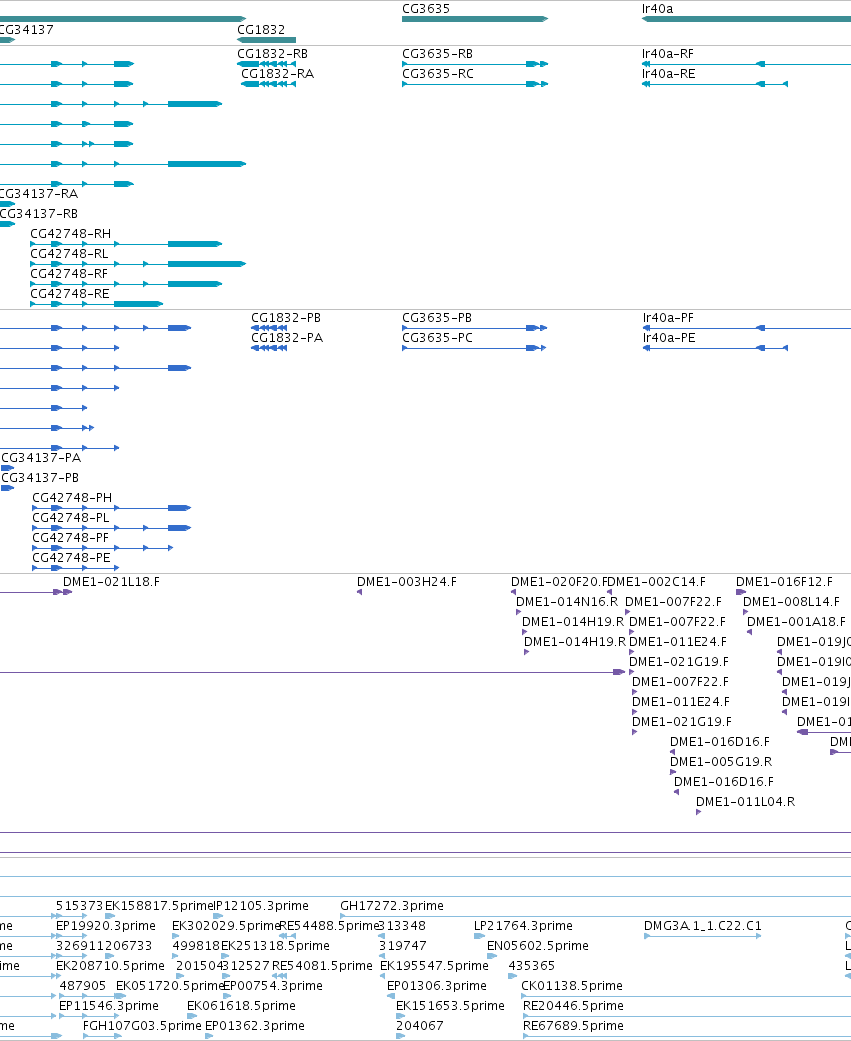Select EST GH17272.3prime
The width and height of the screenshot is (851, 1041).
(x=392, y=906)
